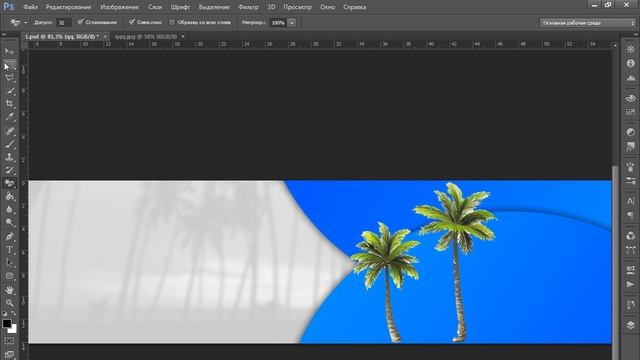Enable Образец со всех слоев checkbox
The height and width of the screenshot is (360, 640).
pyautogui.click(x=172, y=22)
